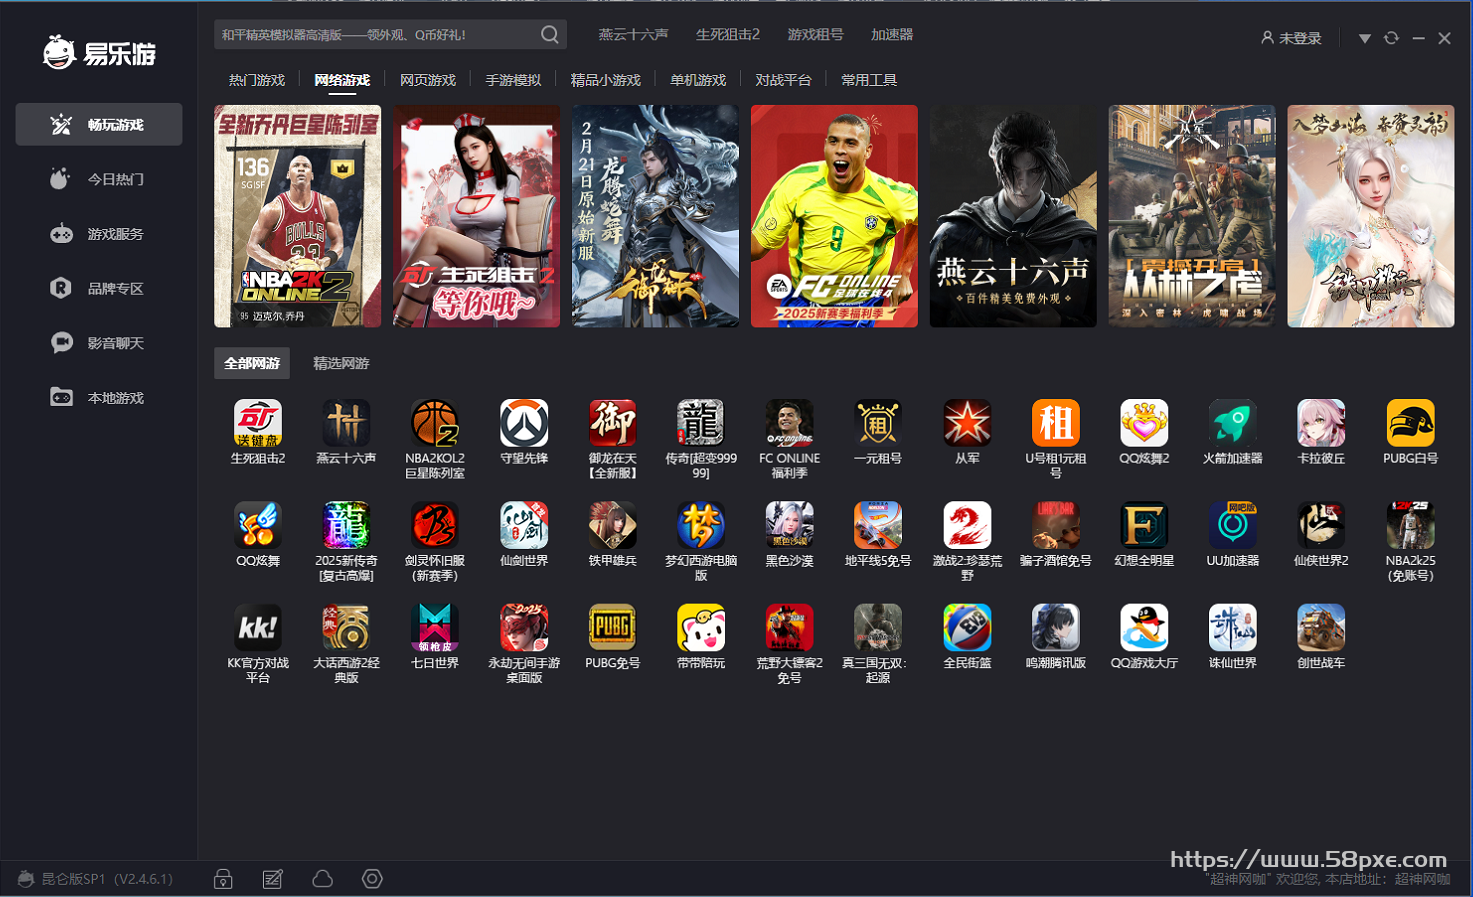Open 卡拉彼丘 game icon
The height and width of the screenshot is (897, 1473).
click(x=1321, y=423)
